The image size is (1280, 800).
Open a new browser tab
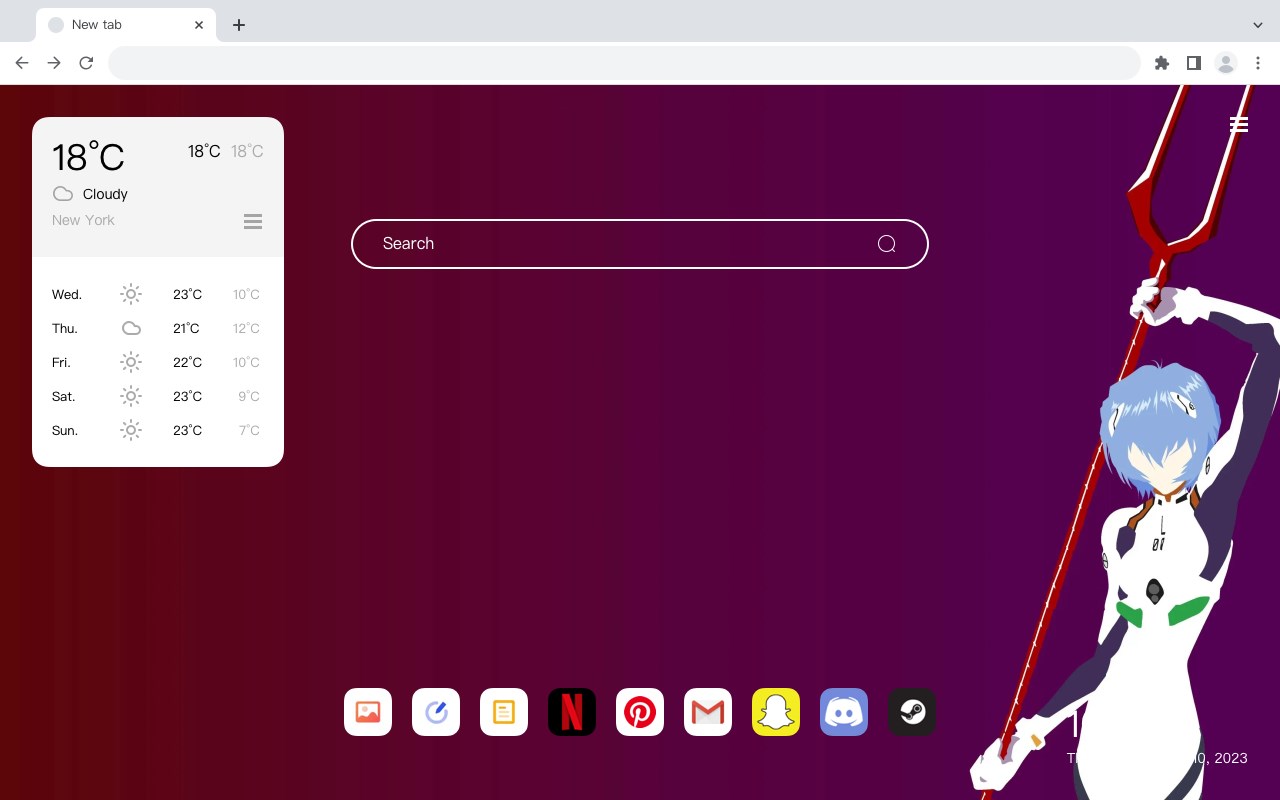click(238, 25)
